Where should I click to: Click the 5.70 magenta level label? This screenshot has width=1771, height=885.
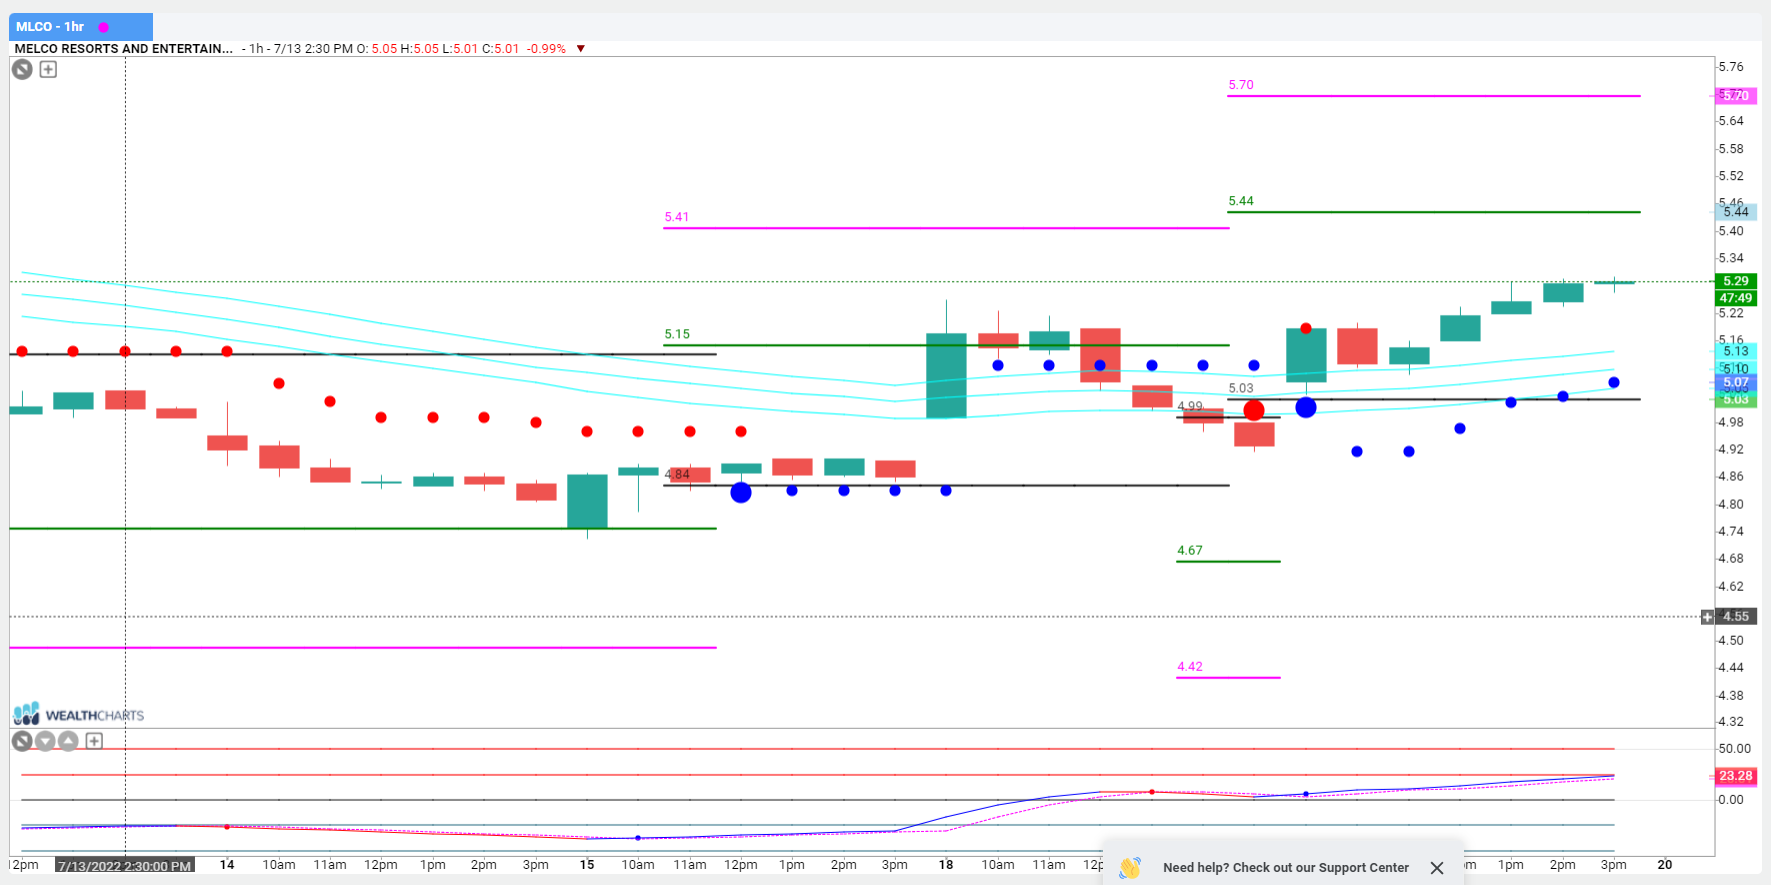(x=1241, y=85)
